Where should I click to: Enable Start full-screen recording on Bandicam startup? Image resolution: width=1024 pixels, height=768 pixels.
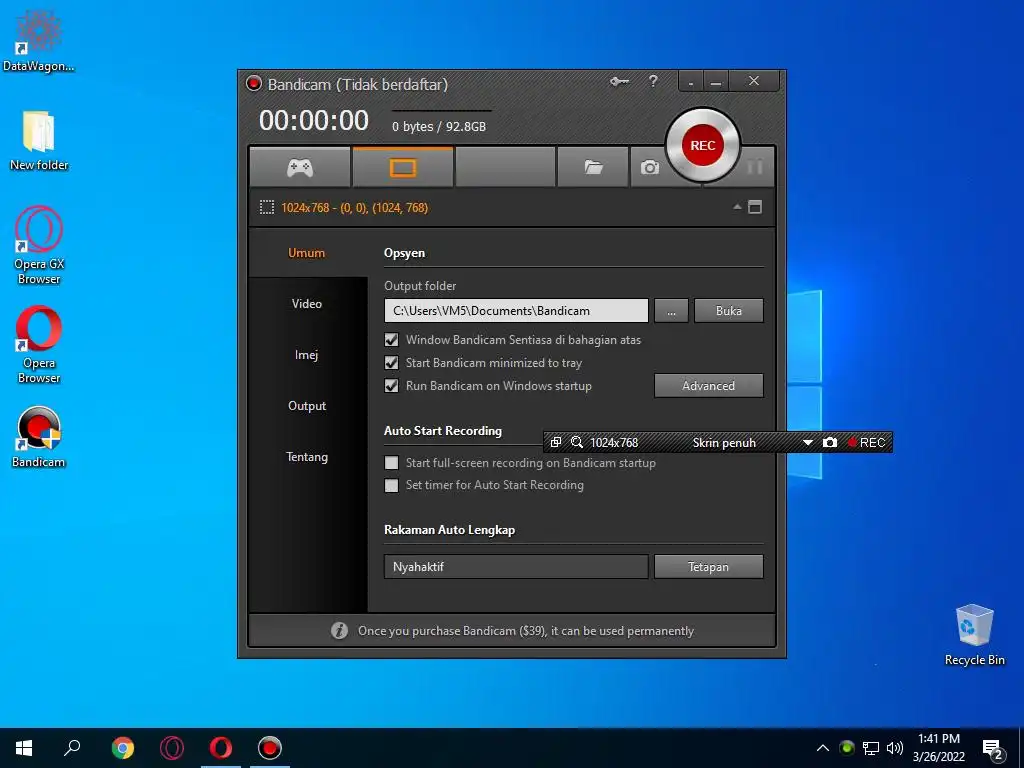391,462
